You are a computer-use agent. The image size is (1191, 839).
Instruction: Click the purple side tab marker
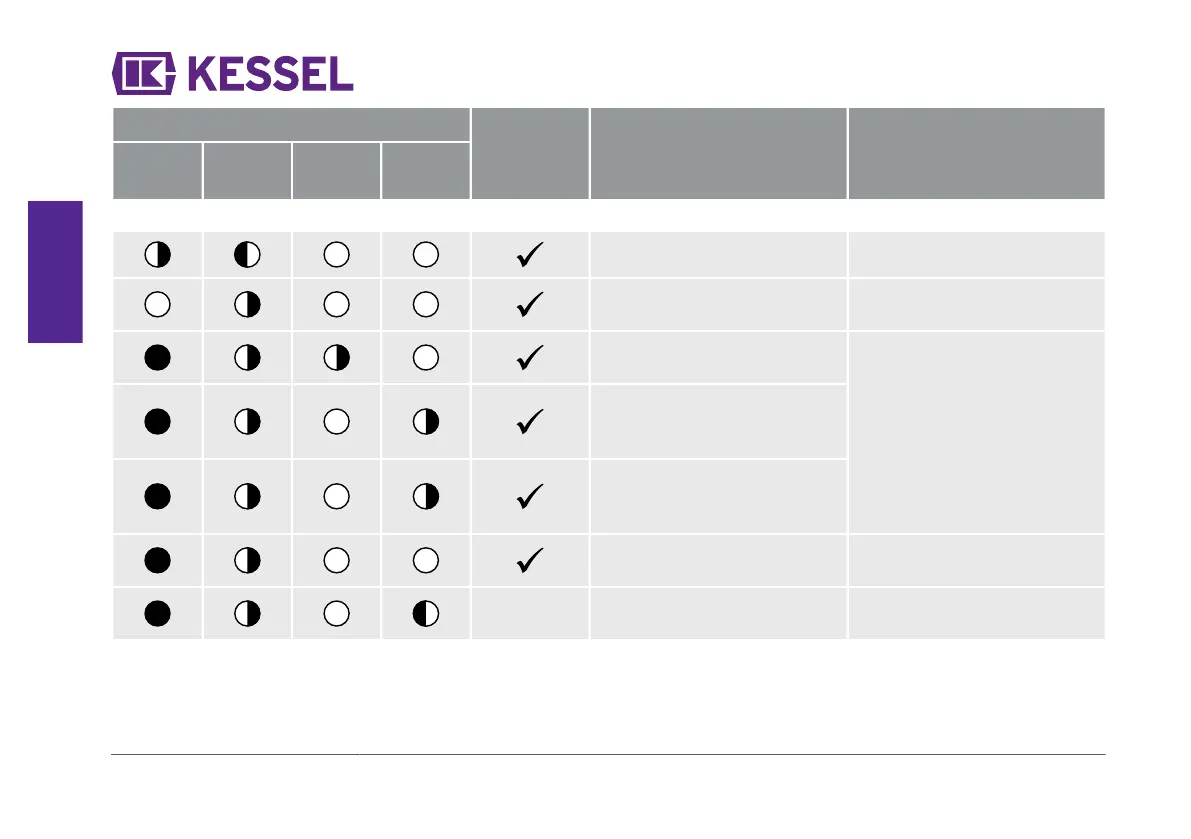pos(55,272)
